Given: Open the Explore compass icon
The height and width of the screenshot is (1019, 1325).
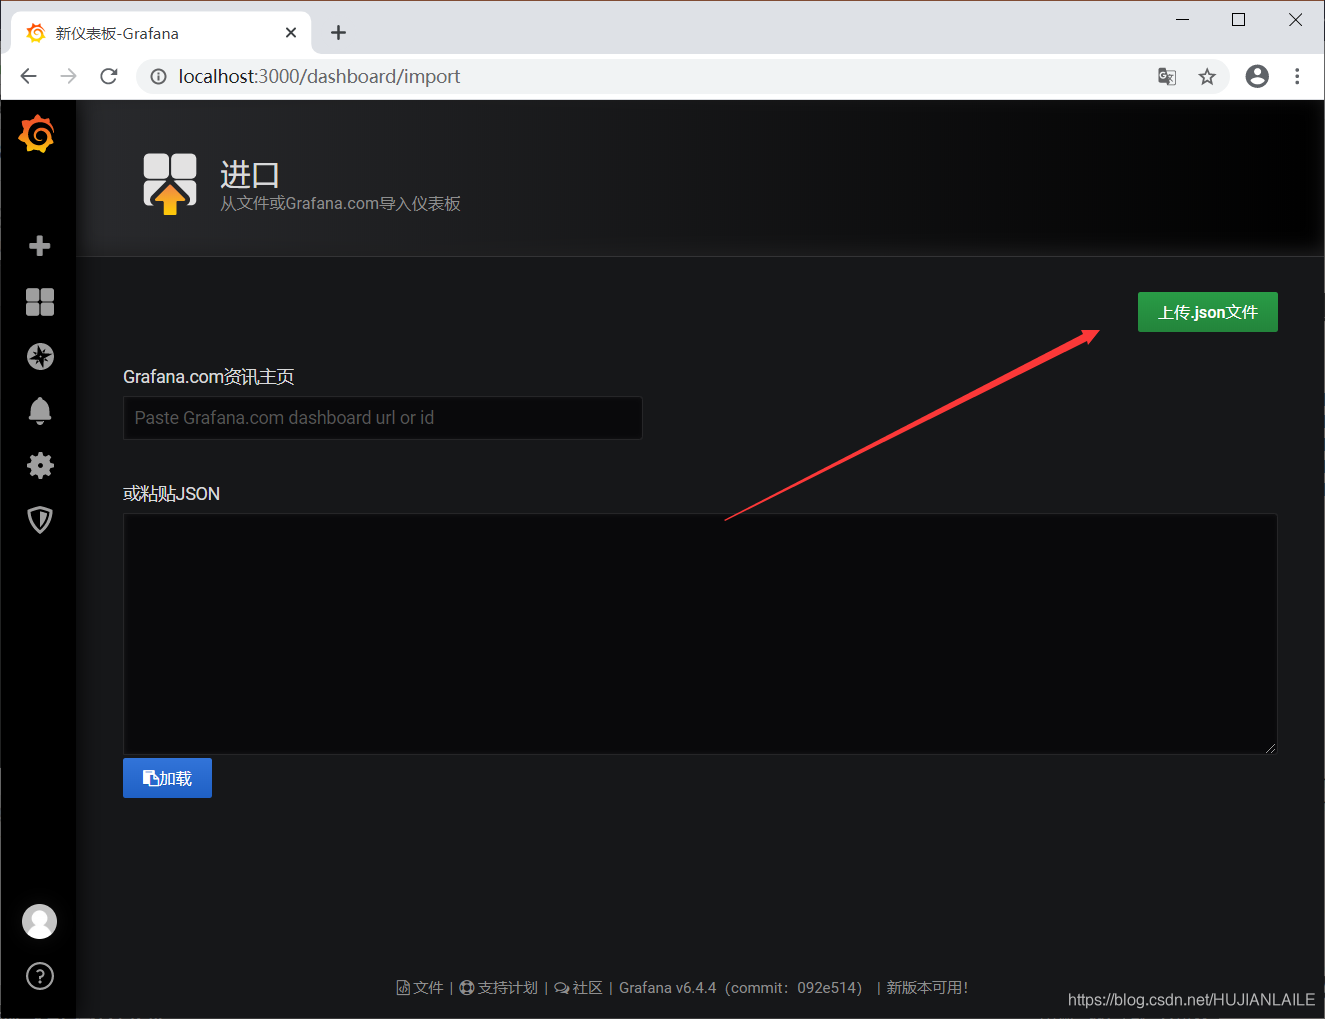Looking at the screenshot, I should coord(40,357).
